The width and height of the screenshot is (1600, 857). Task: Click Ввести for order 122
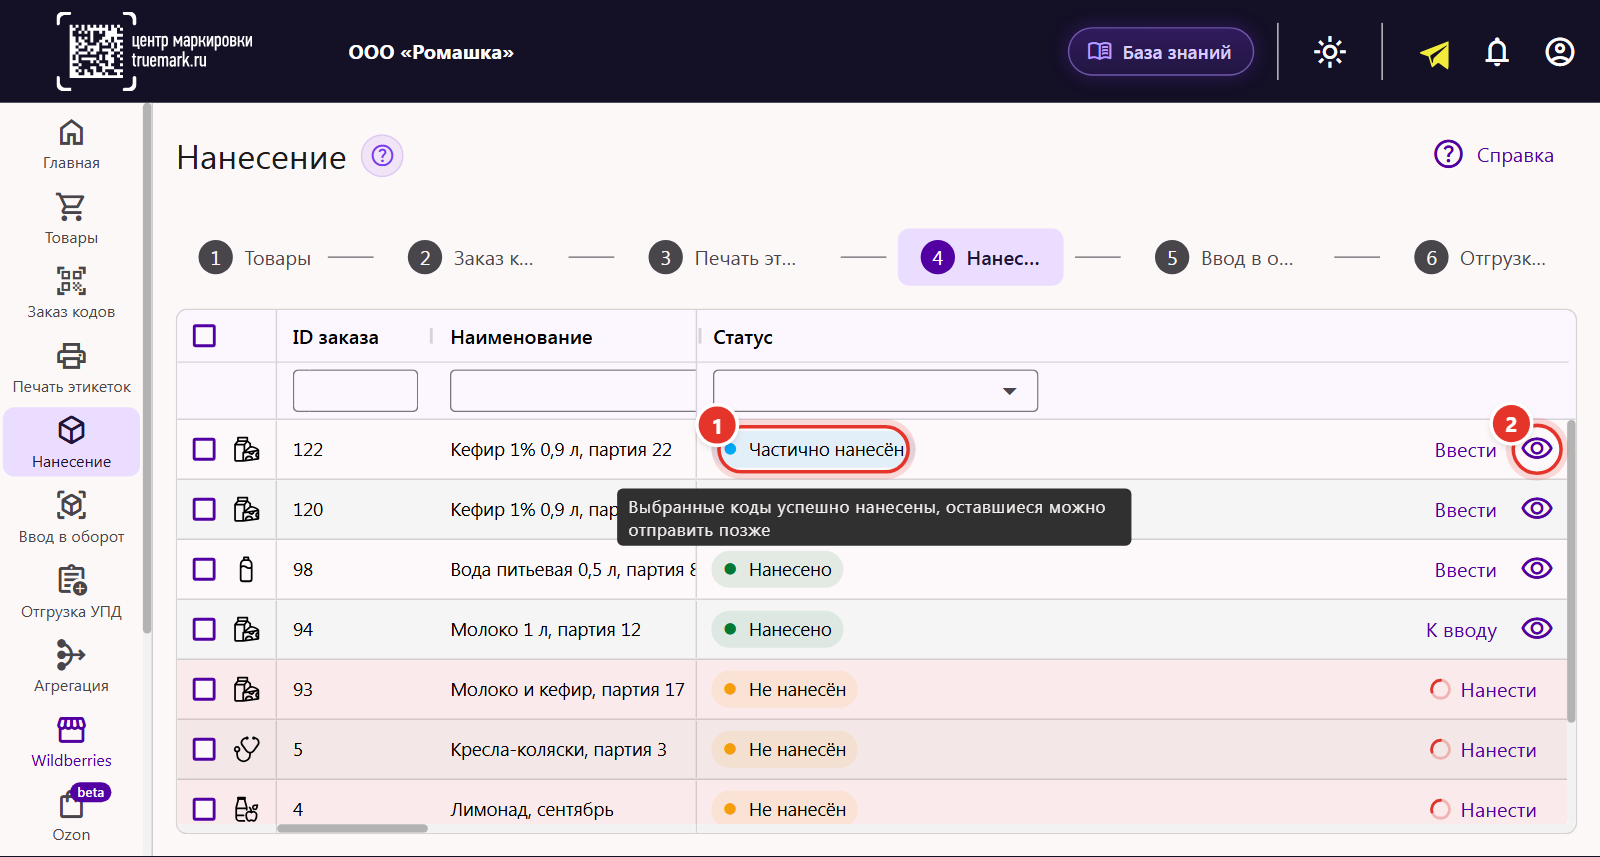(1465, 450)
